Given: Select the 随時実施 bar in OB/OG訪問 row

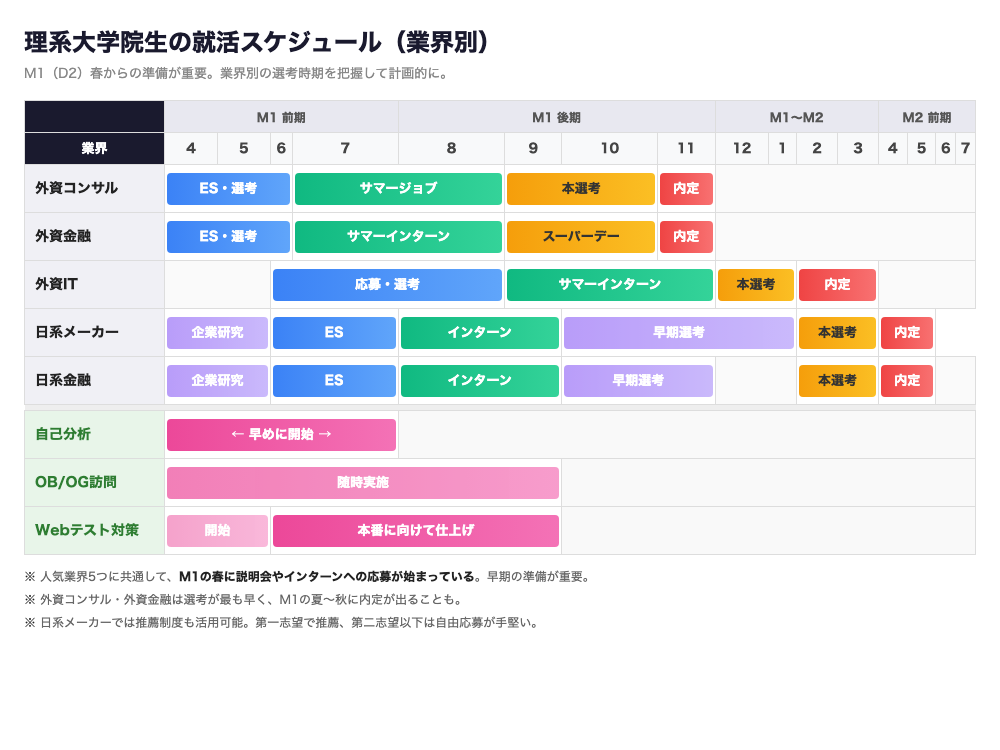Looking at the screenshot, I should click(x=362, y=482).
